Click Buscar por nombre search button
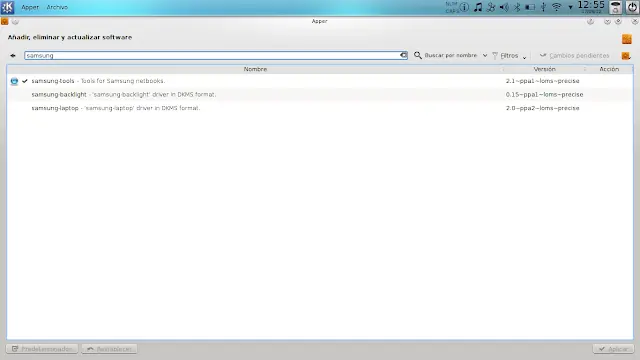640x360 pixels. [446, 55]
